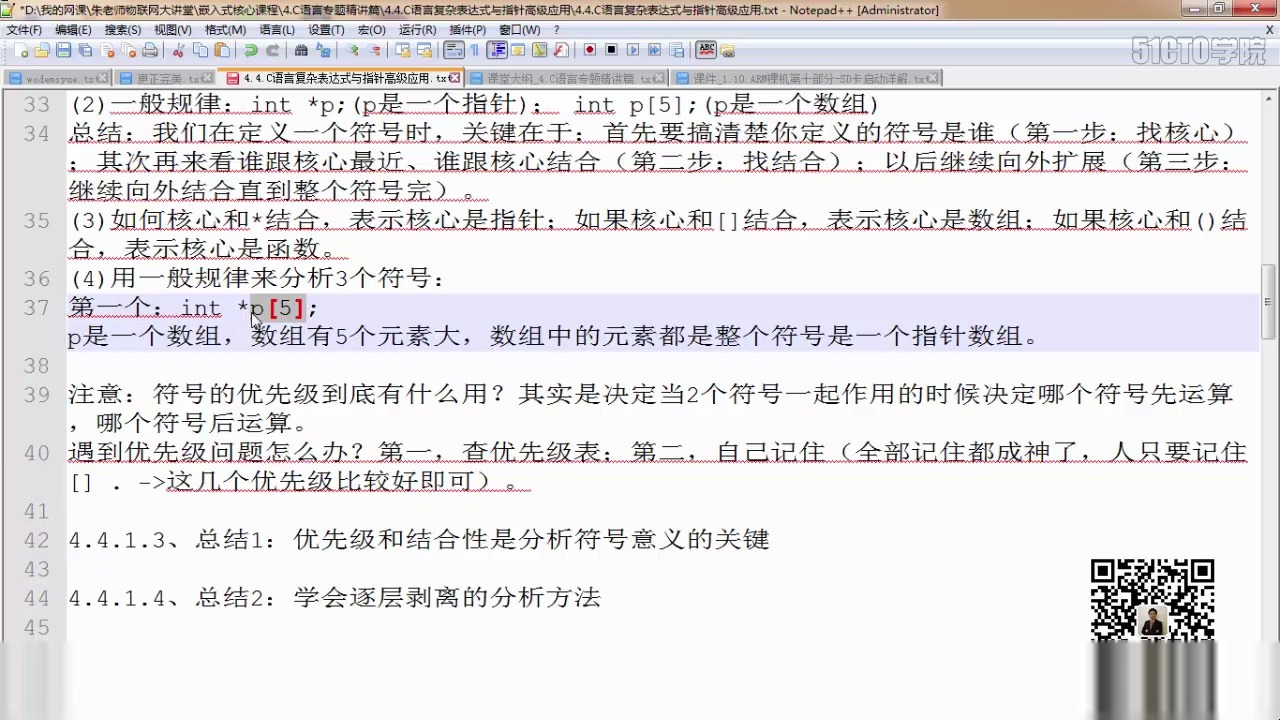Viewport: 1280px width, 720px height.
Task: Click the Copy toolbar icon
Action: coord(200,50)
